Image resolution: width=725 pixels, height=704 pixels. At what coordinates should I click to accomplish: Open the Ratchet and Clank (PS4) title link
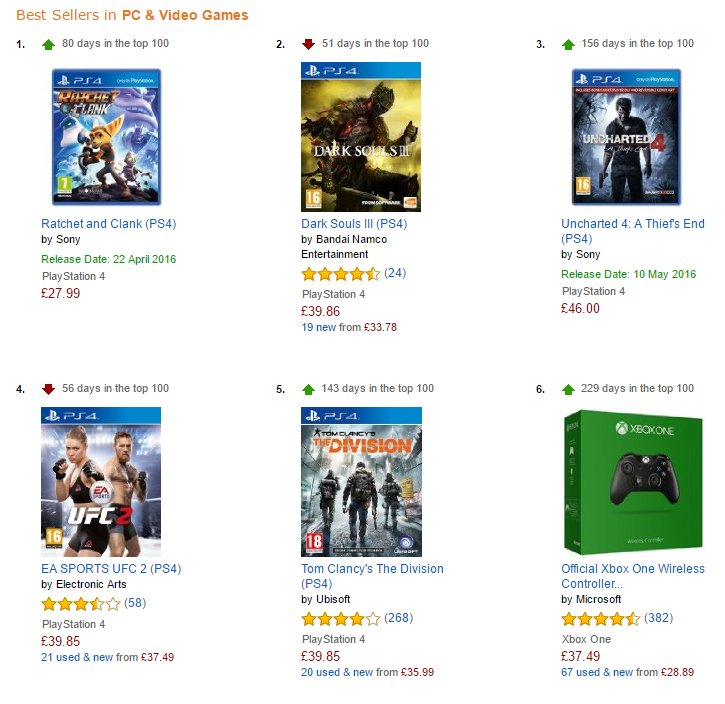(x=109, y=224)
